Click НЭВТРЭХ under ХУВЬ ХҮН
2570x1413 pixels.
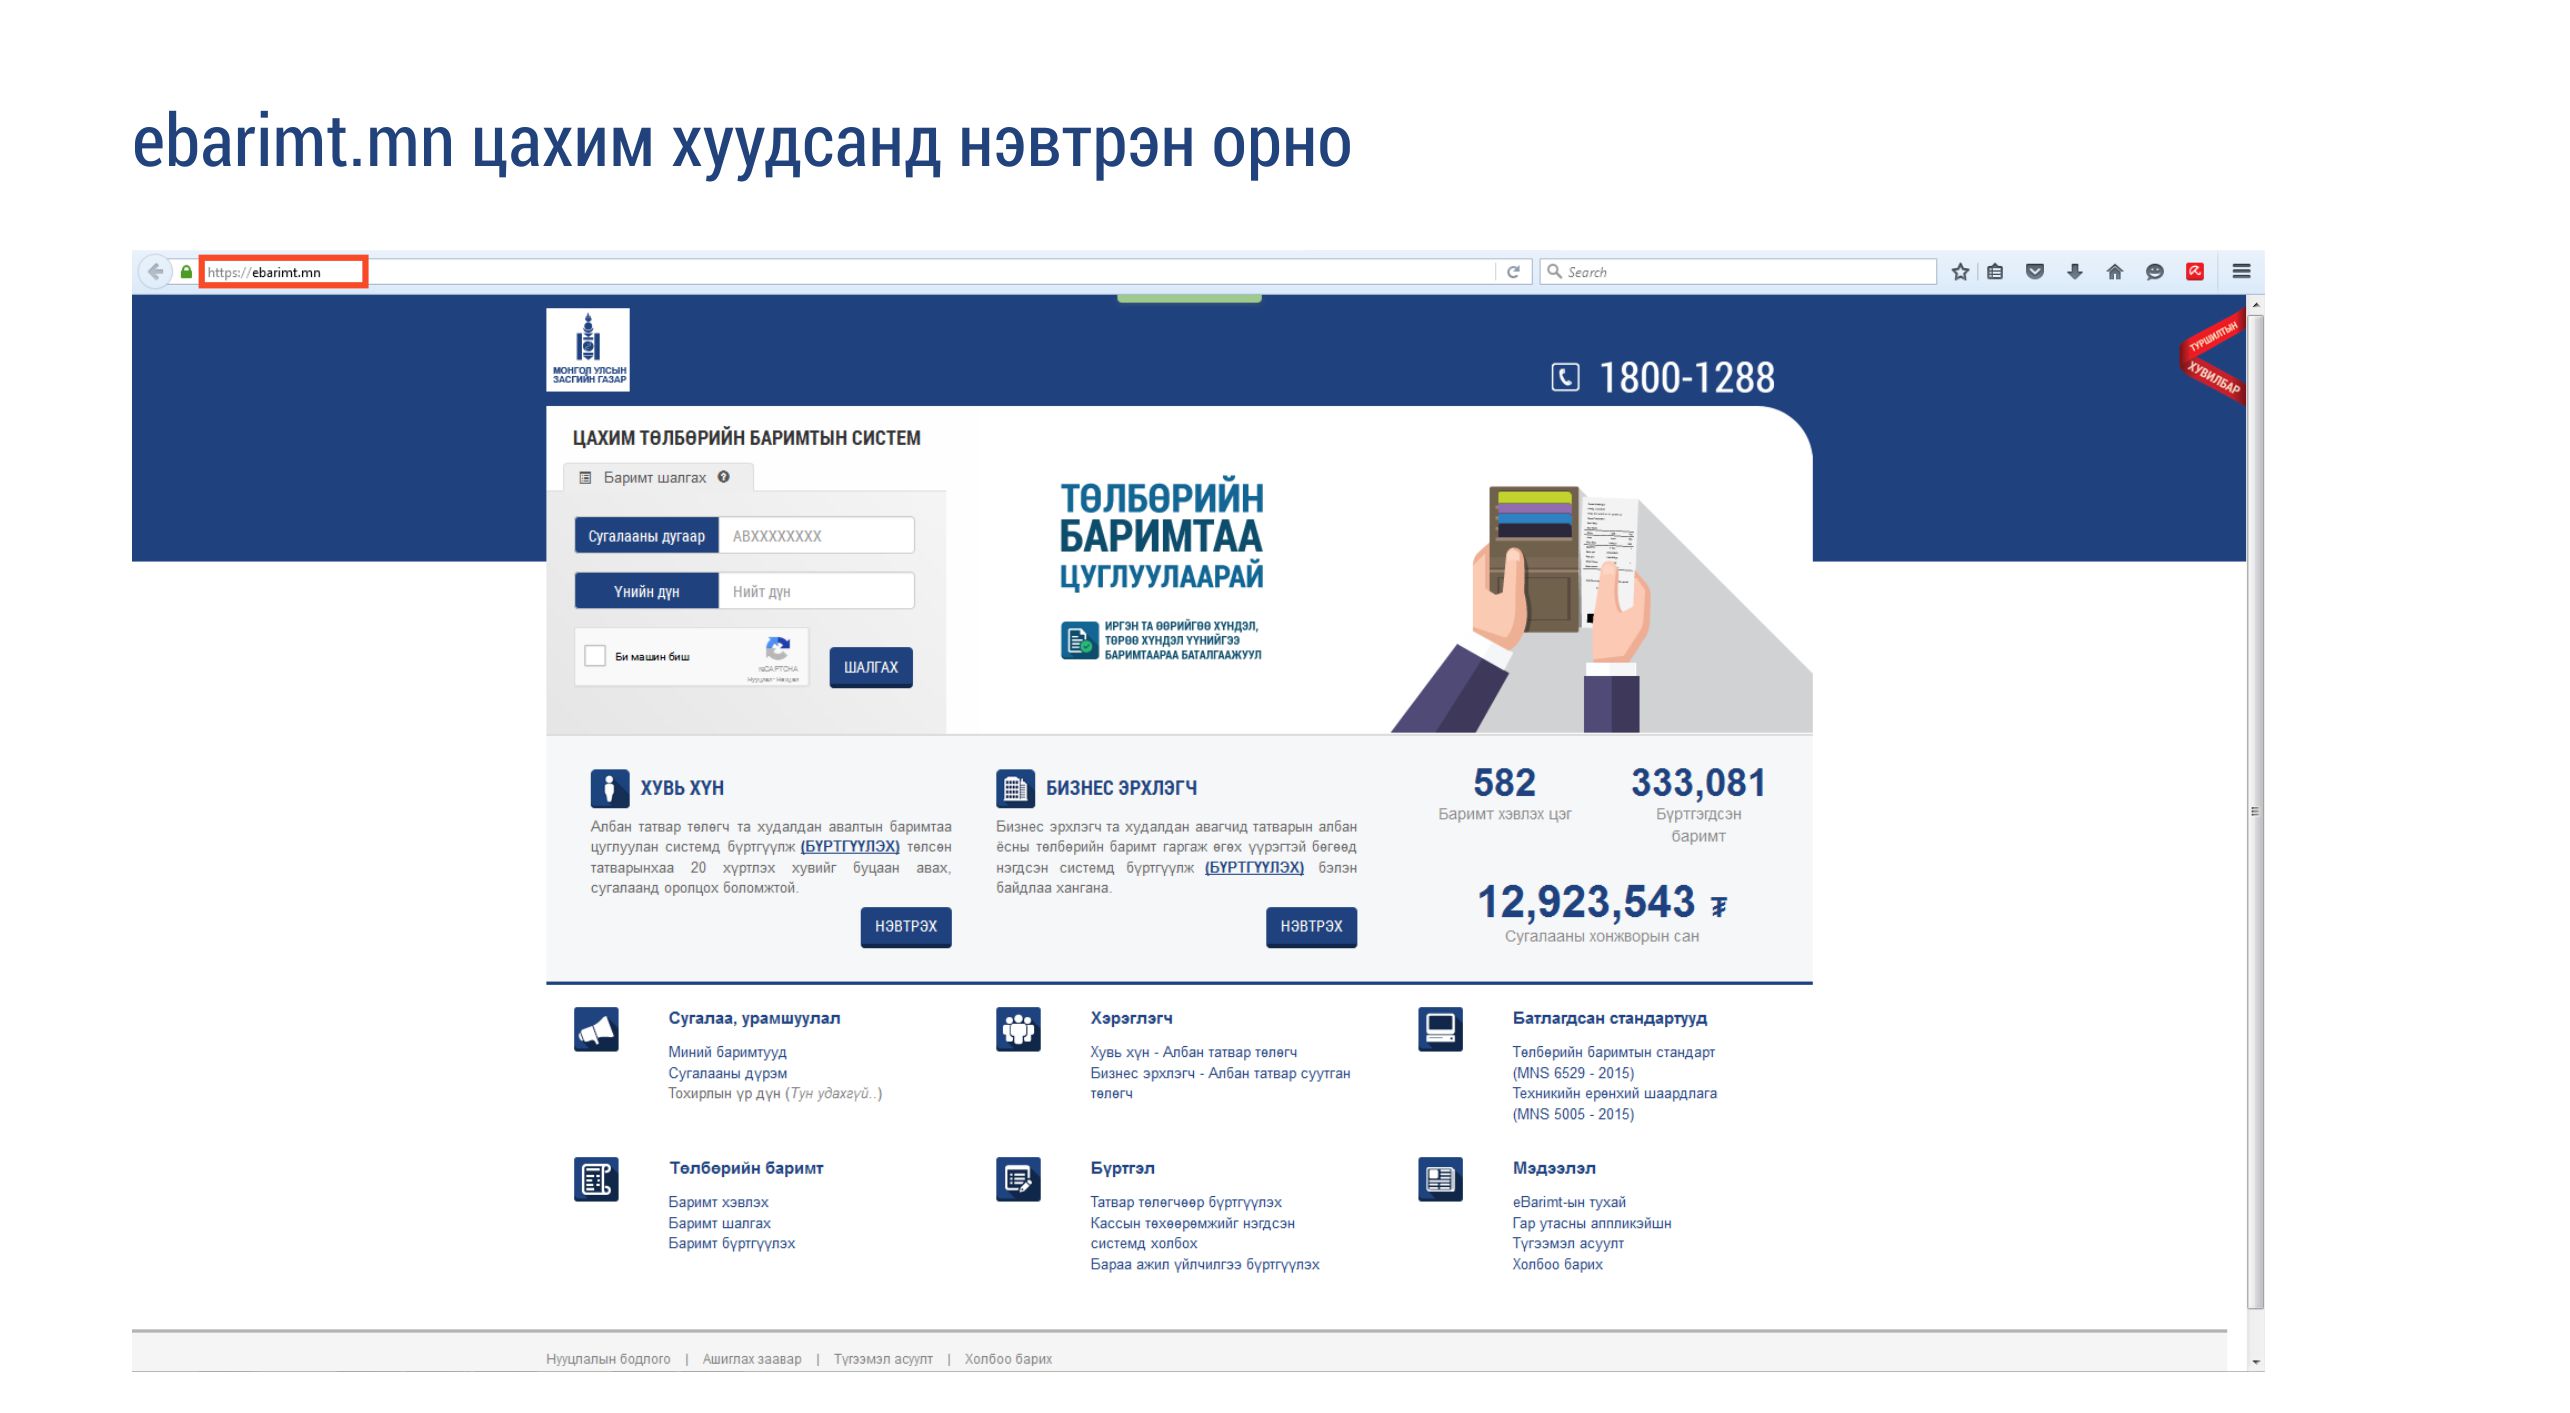point(906,926)
